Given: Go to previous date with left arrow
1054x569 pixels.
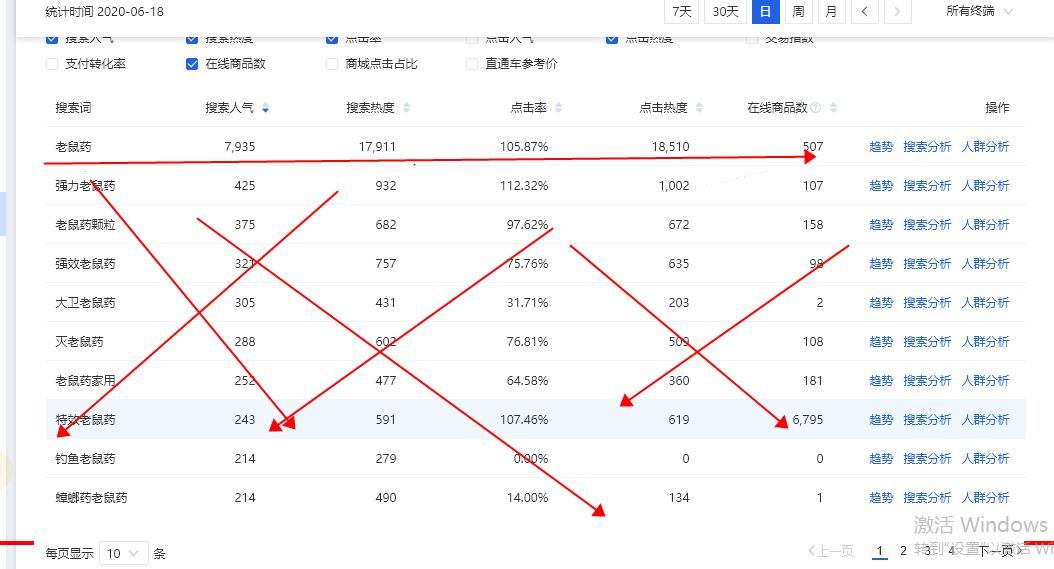Looking at the screenshot, I should point(864,11).
